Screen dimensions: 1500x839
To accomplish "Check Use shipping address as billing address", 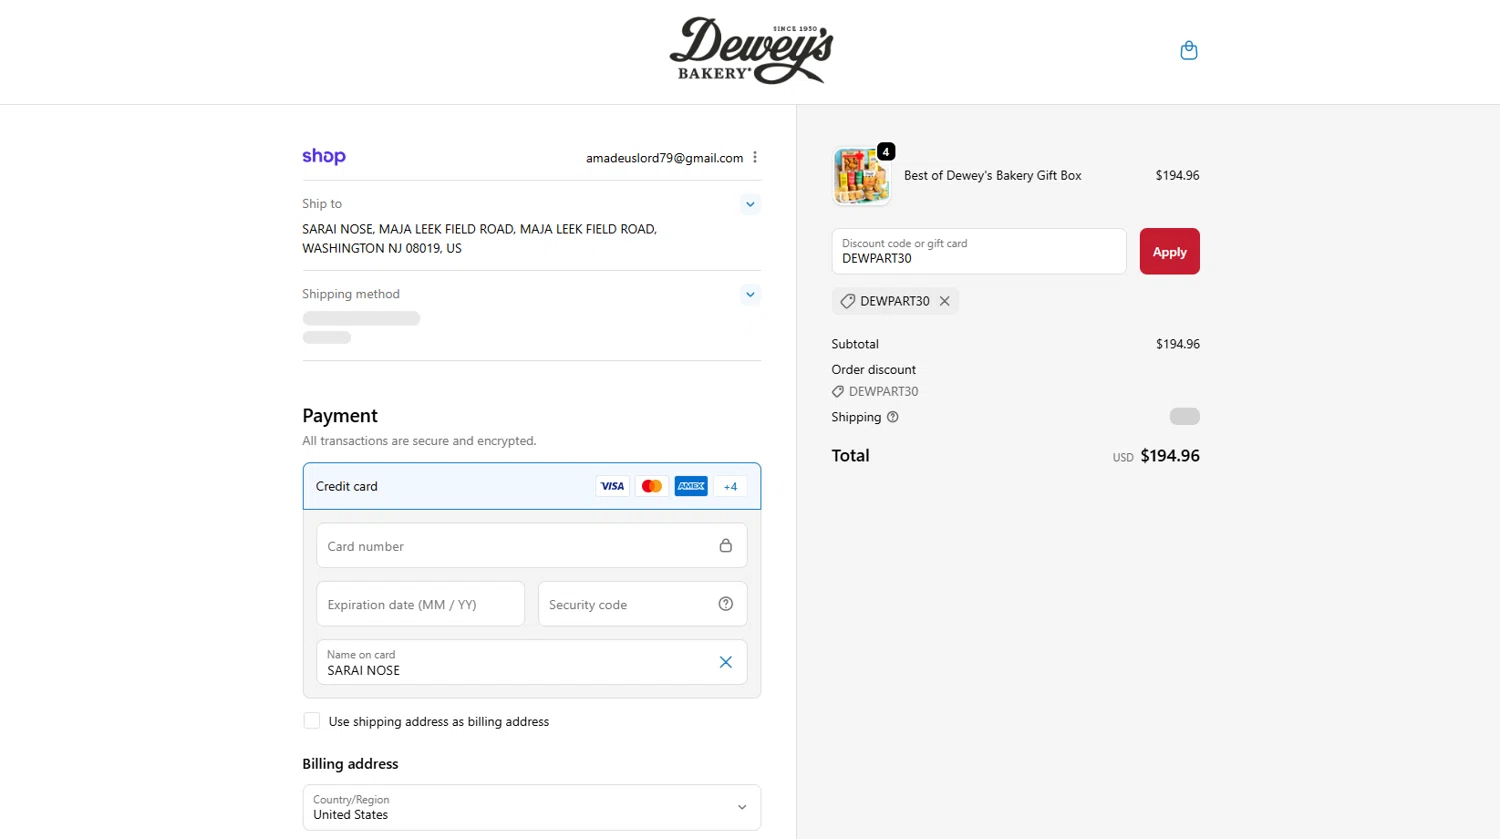I will [312, 721].
